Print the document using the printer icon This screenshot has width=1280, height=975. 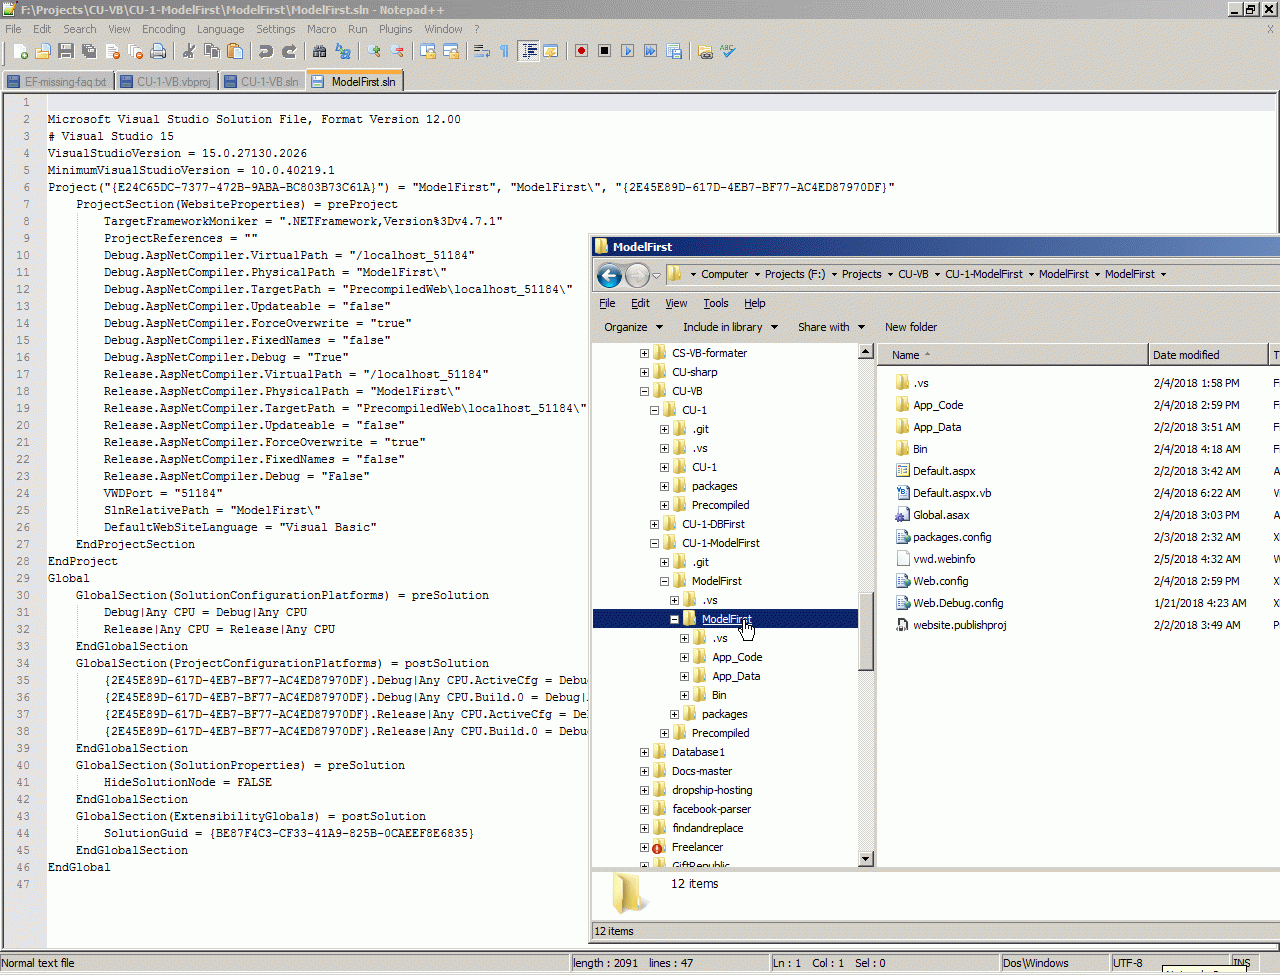158,51
